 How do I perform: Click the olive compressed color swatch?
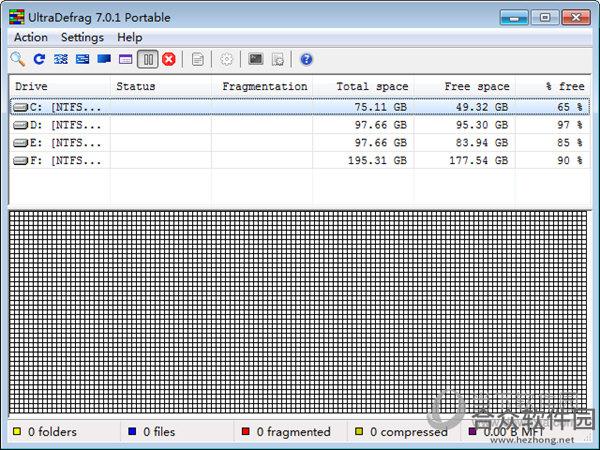coord(359,432)
